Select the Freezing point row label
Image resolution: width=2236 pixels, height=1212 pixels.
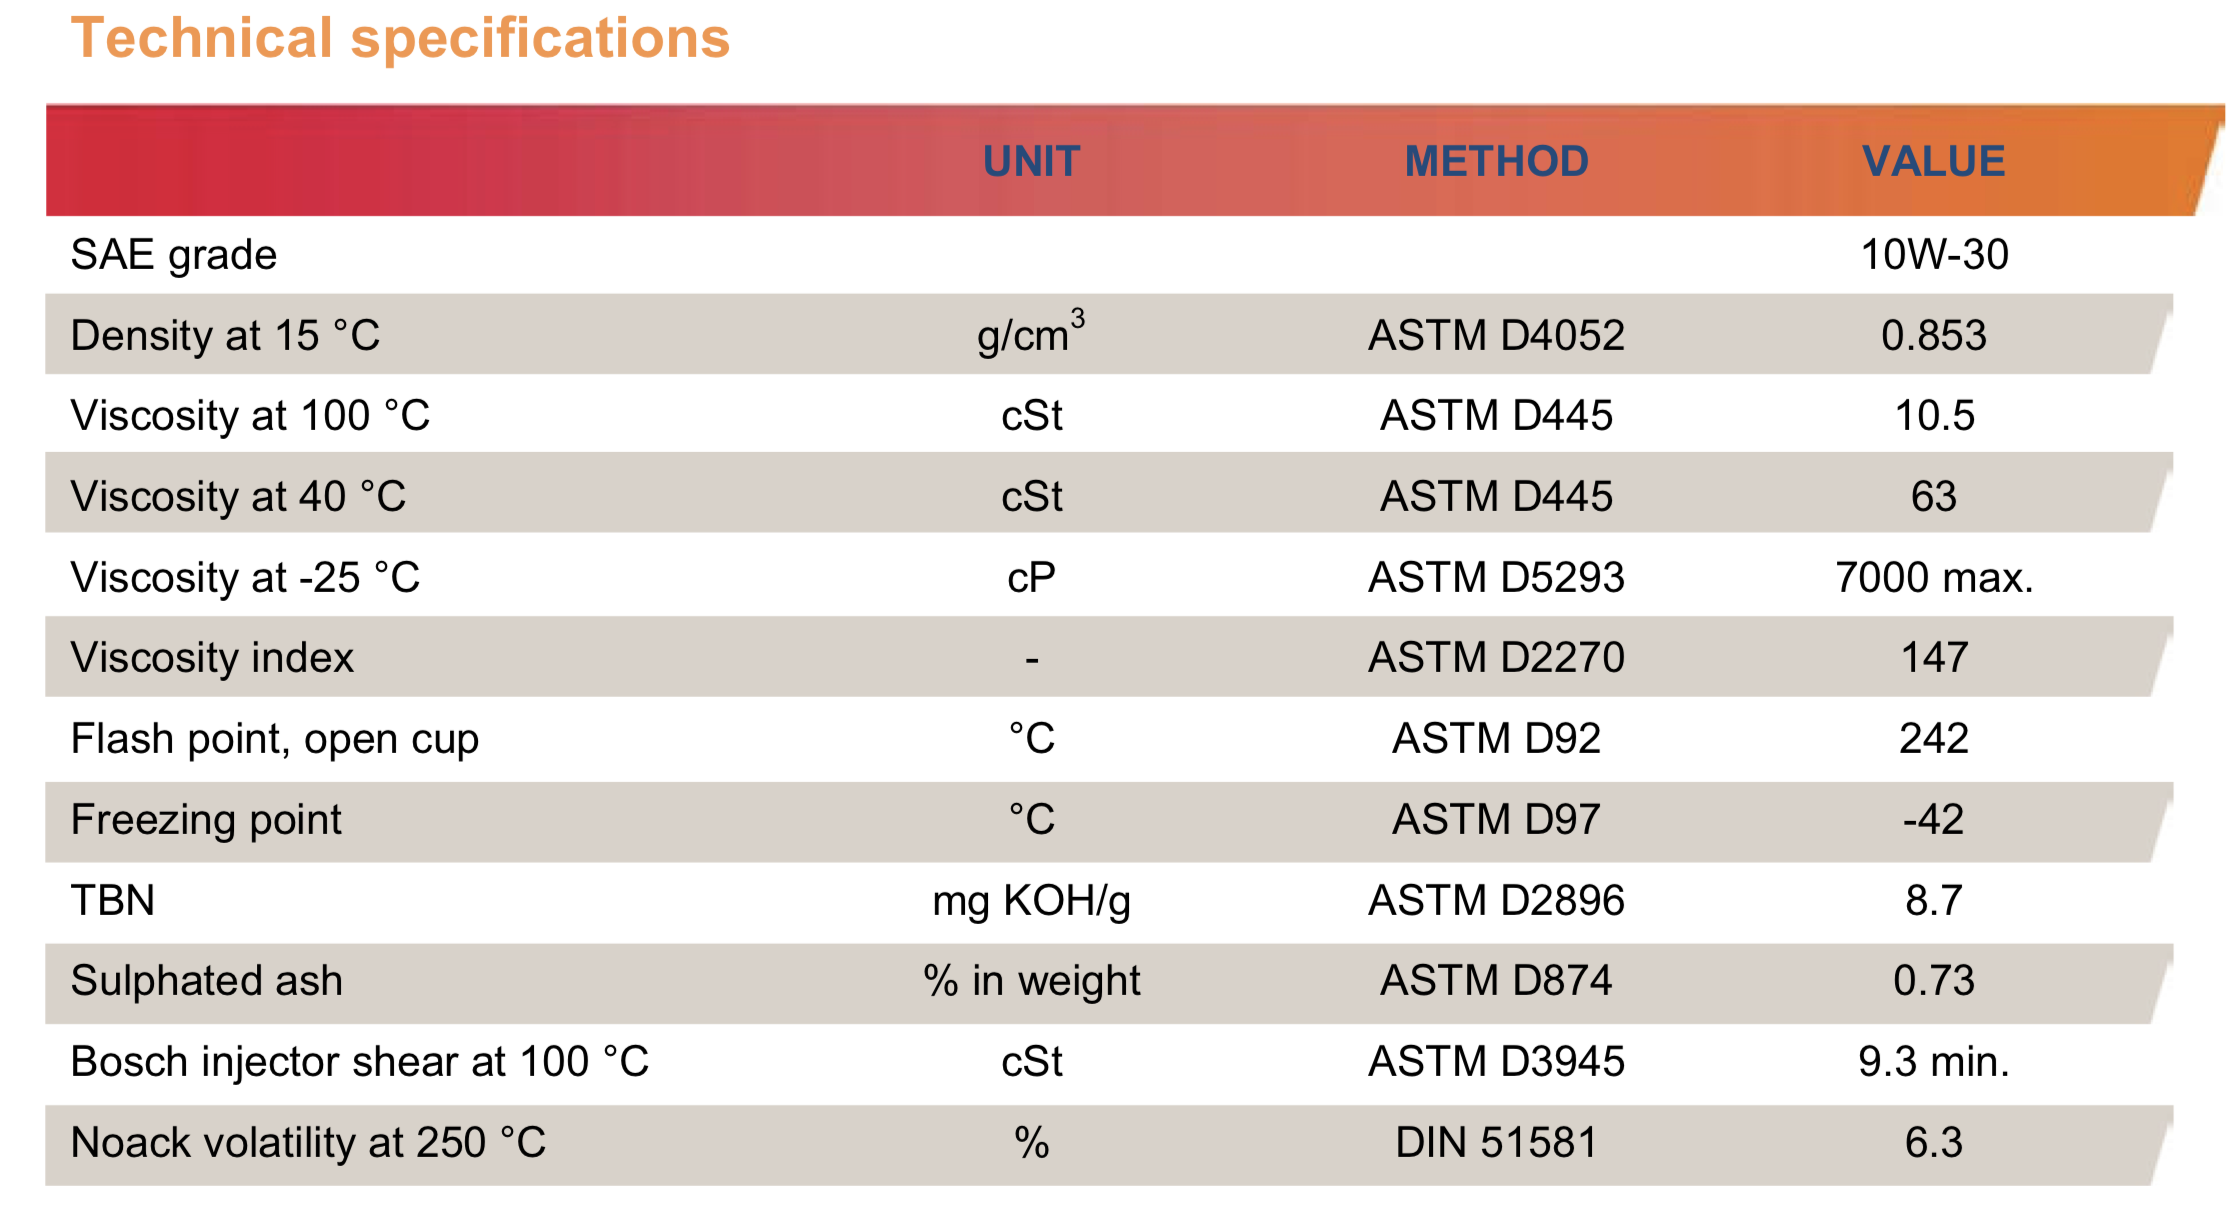click(206, 820)
